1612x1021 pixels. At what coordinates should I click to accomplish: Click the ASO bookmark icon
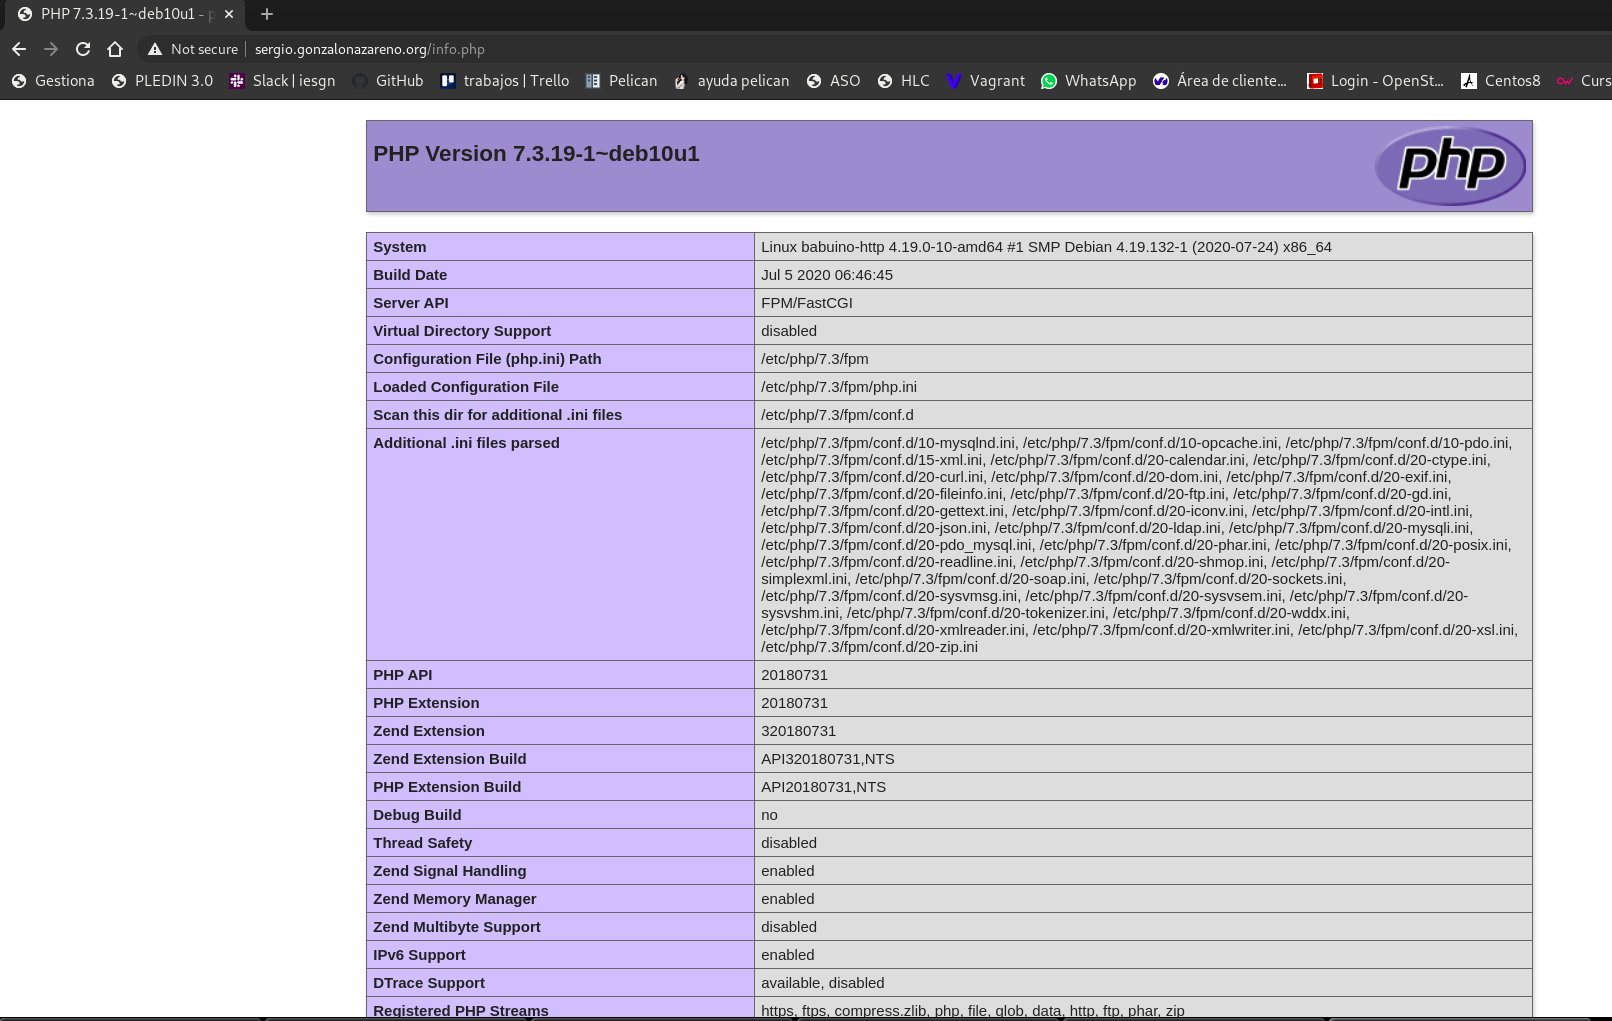pyautogui.click(x=813, y=81)
